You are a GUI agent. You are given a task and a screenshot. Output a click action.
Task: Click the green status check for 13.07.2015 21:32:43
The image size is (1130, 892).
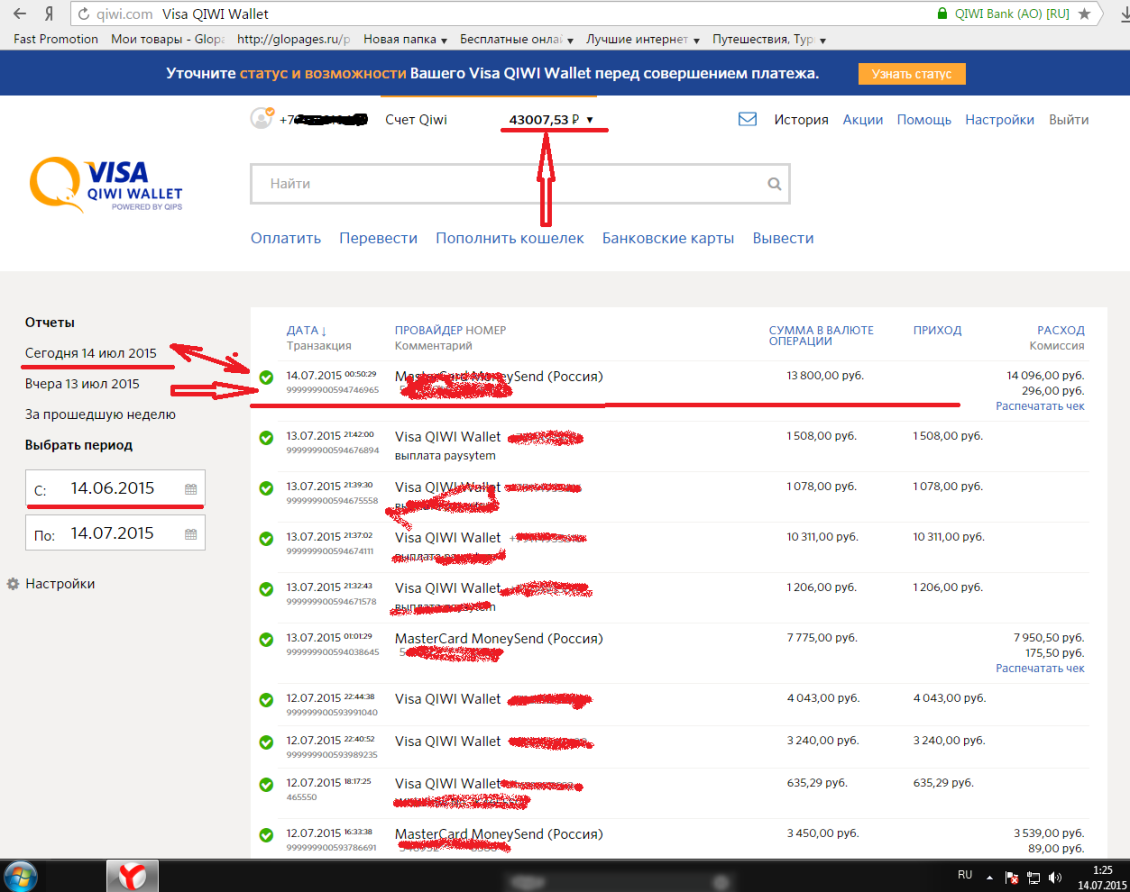(266, 589)
